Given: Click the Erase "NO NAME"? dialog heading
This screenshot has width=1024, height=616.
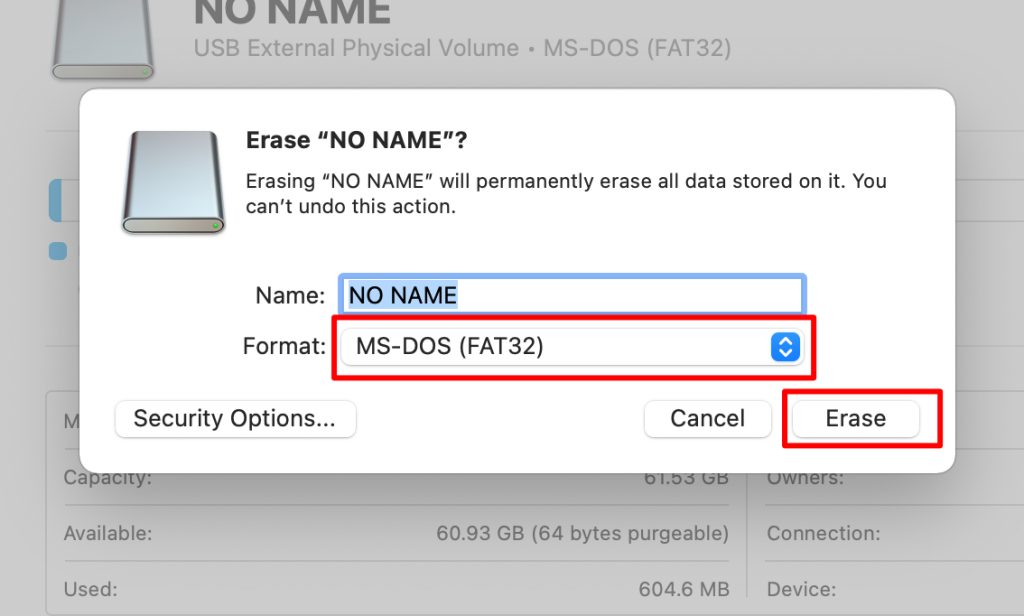Looking at the screenshot, I should [357, 140].
